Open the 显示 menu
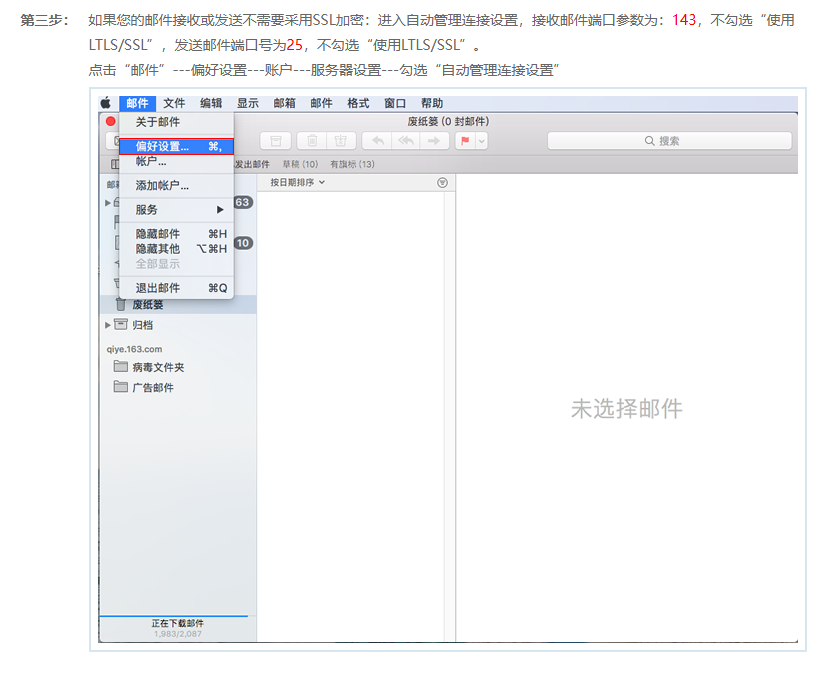 247,103
